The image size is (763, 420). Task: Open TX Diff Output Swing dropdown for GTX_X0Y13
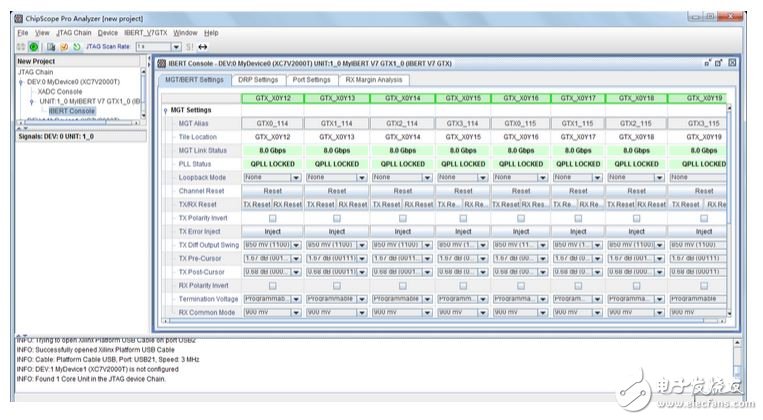coord(362,244)
